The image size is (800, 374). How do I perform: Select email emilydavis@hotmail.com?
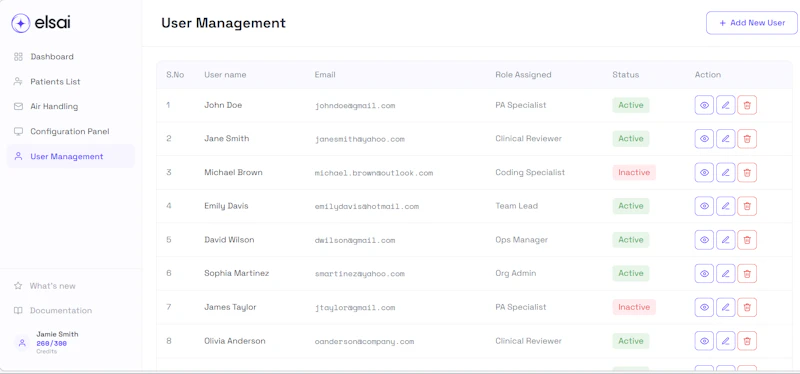(367, 207)
